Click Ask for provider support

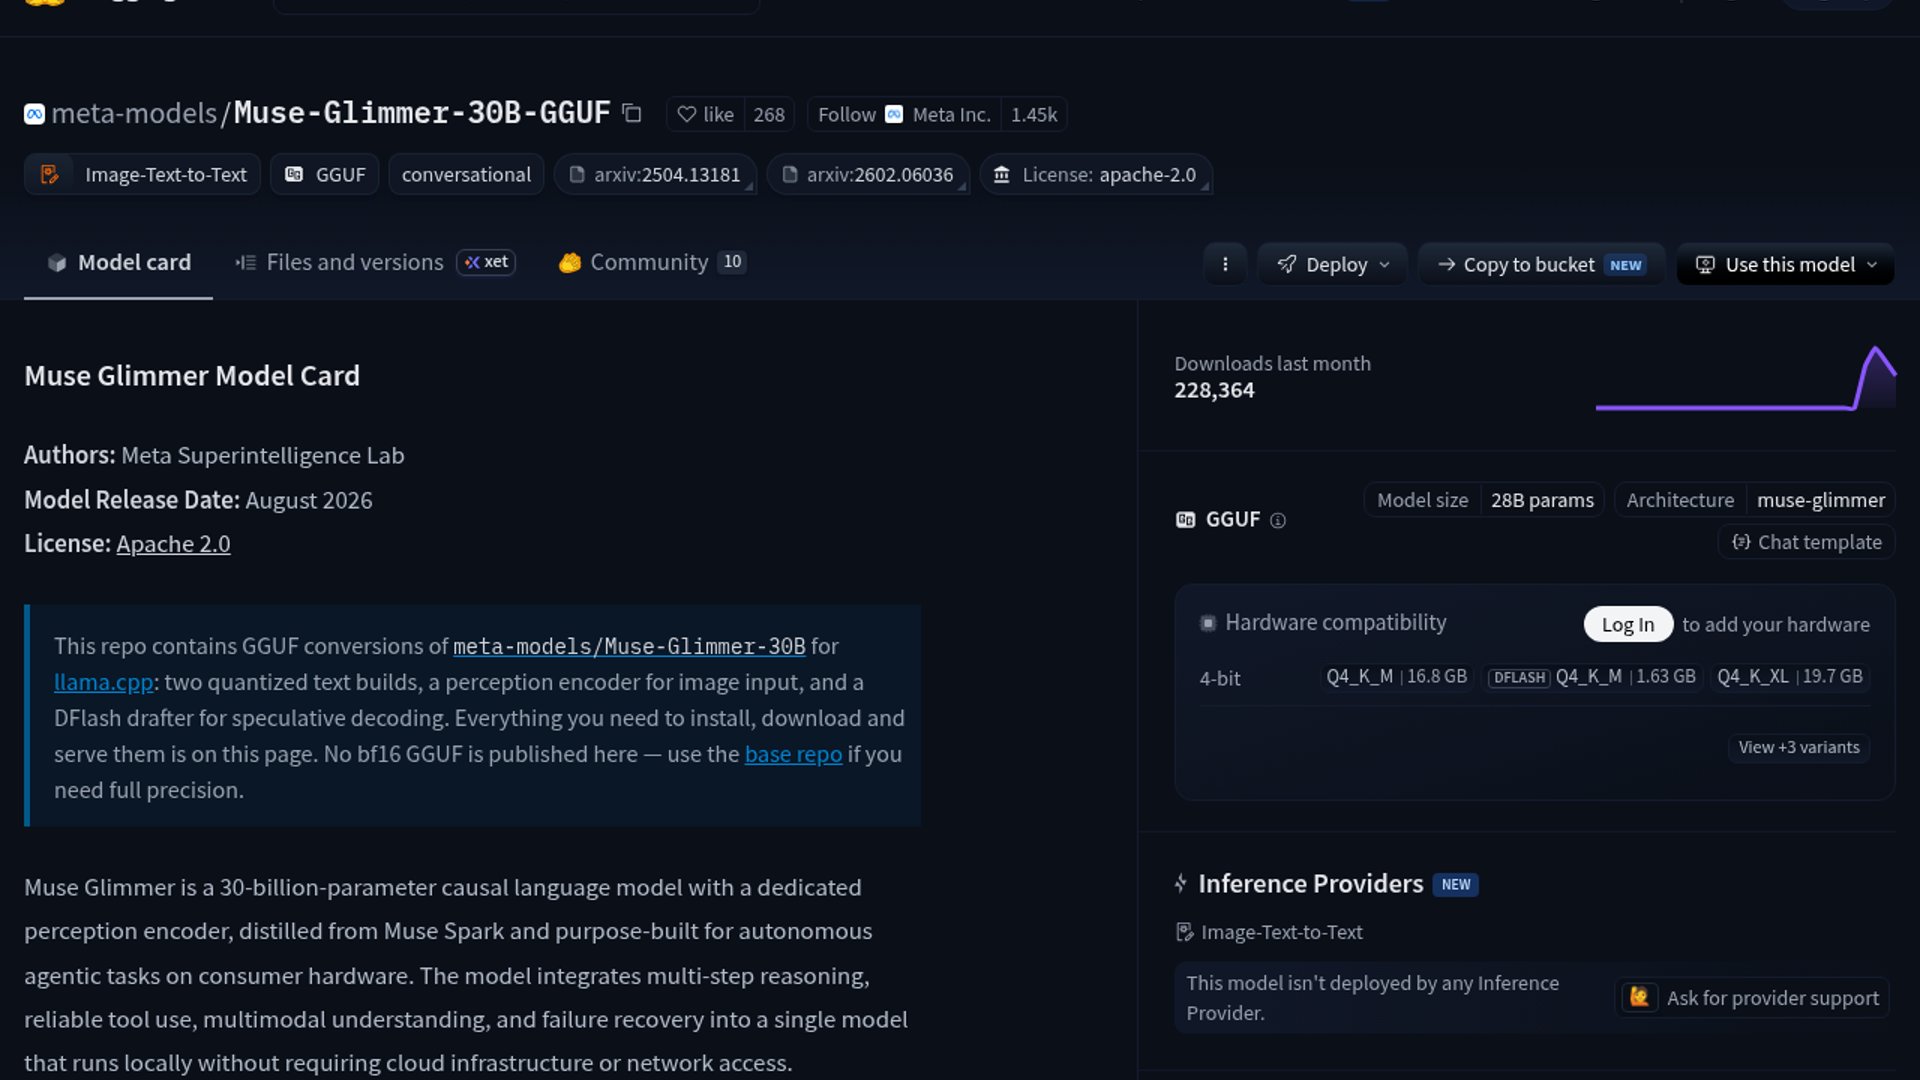(1752, 998)
